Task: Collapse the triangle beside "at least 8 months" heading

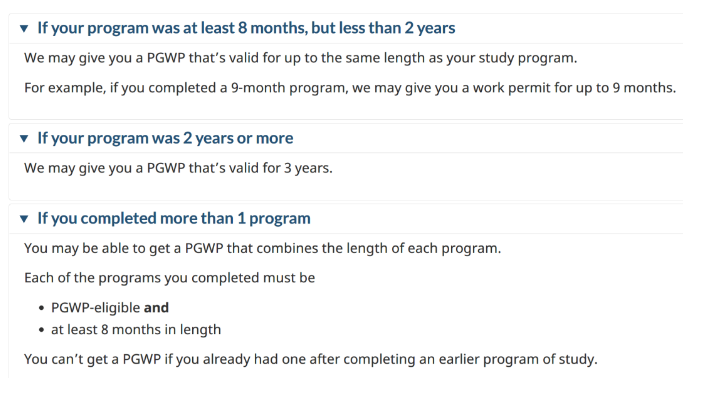Action: [x=24, y=29]
